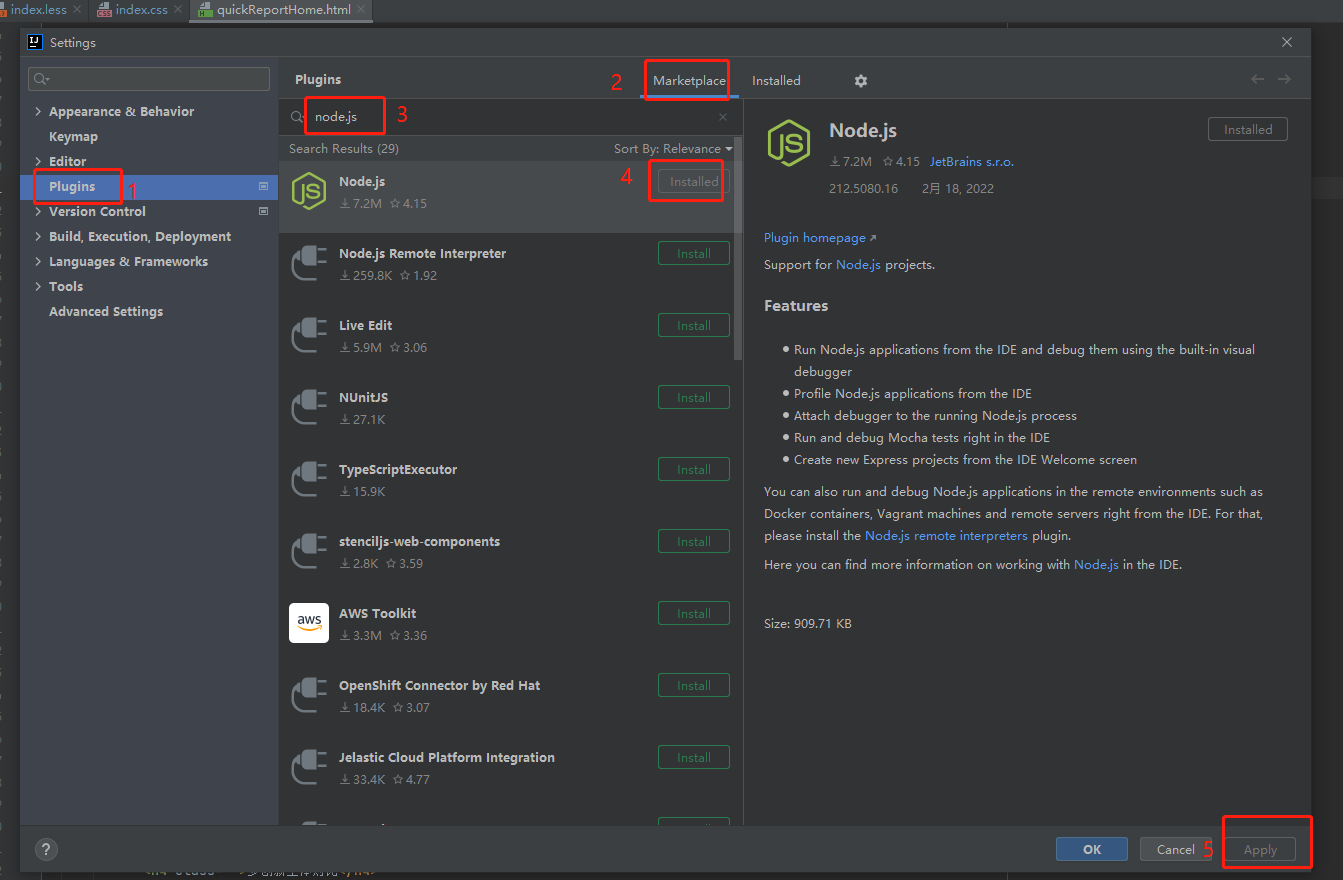Click the AWS Toolkit plugin icon
This screenshot has height=880, width=1343.
[x=309, y=622]
